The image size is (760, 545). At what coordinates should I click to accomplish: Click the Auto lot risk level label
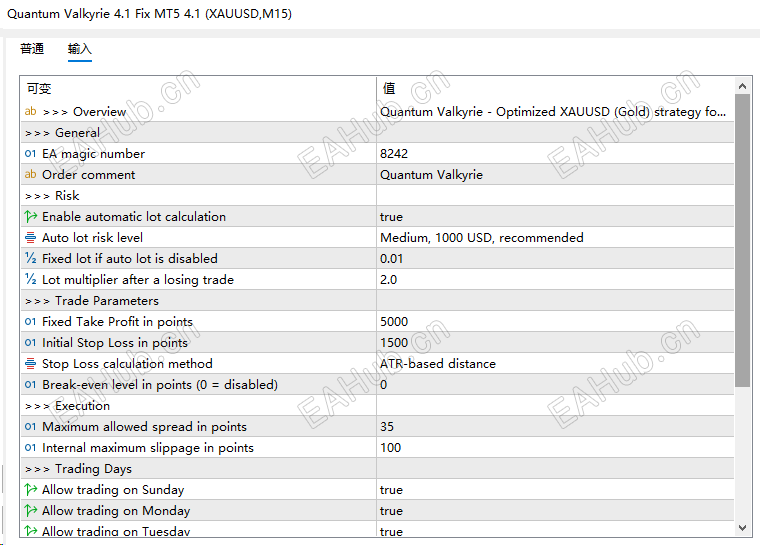(x=93, y=238)
